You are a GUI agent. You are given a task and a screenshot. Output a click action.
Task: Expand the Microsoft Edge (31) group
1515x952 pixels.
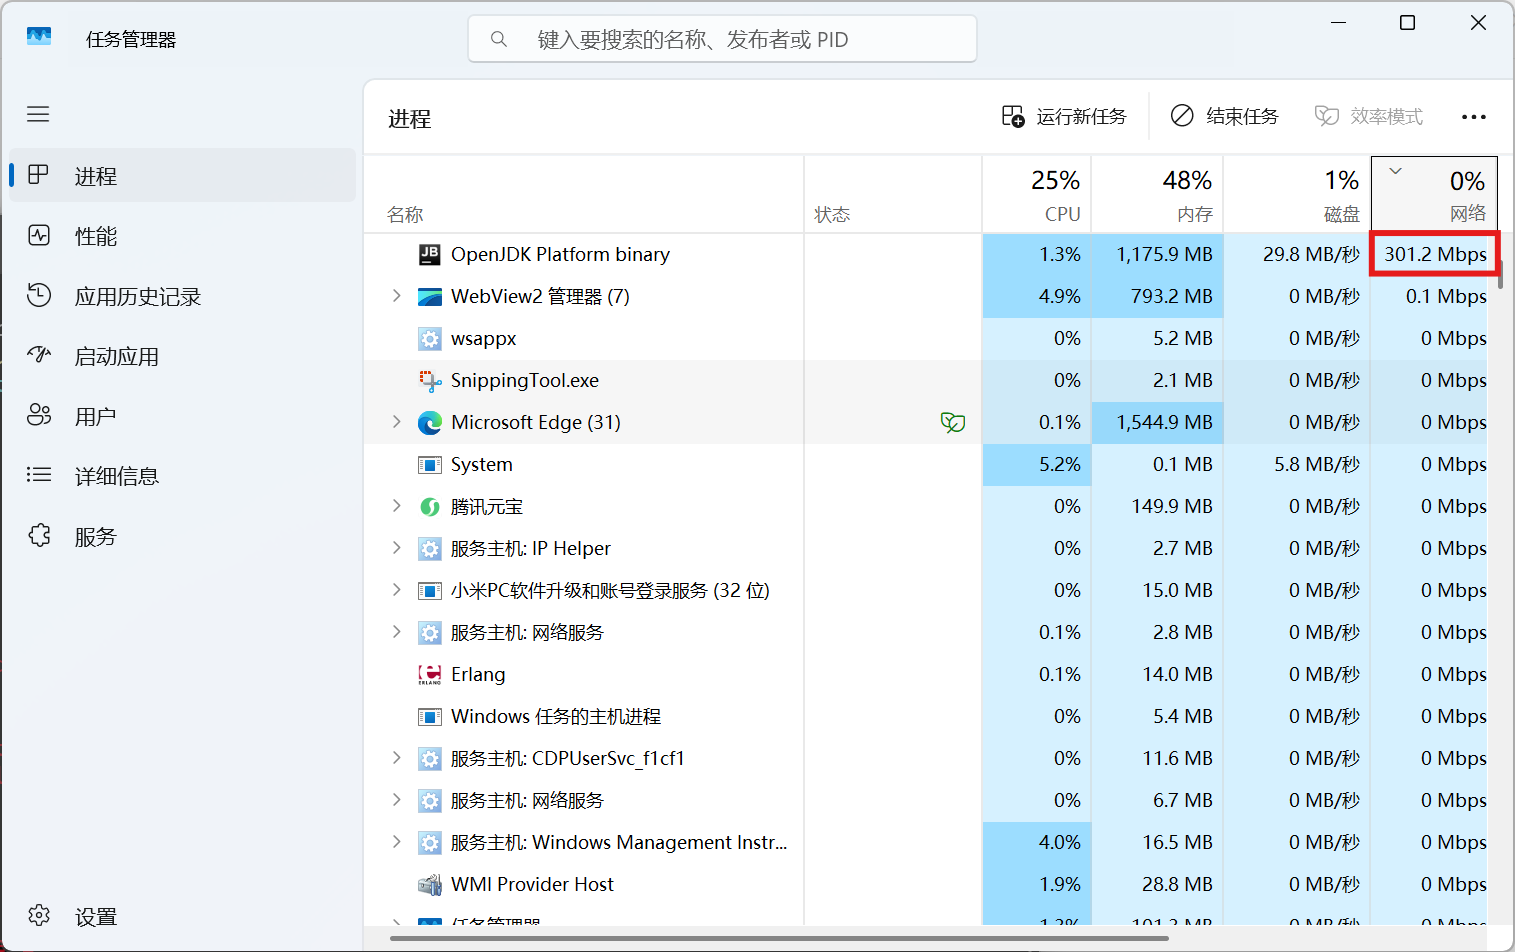click(x=397, y=422)
